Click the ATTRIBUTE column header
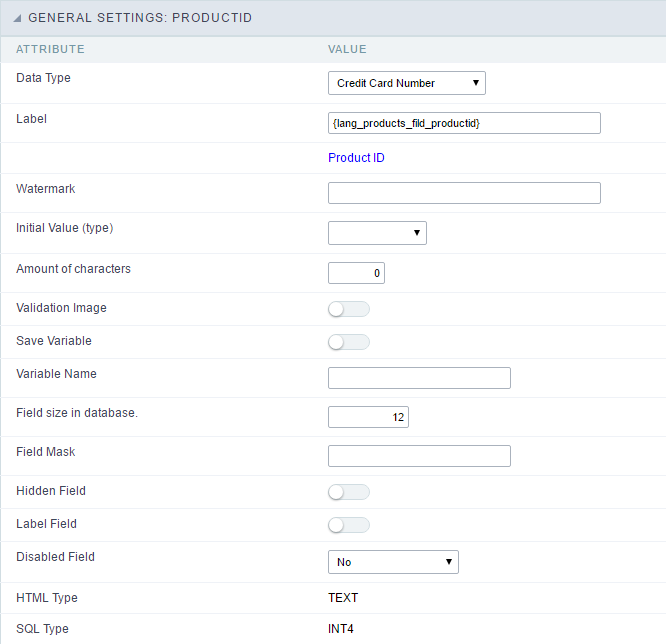 point(50,49)
